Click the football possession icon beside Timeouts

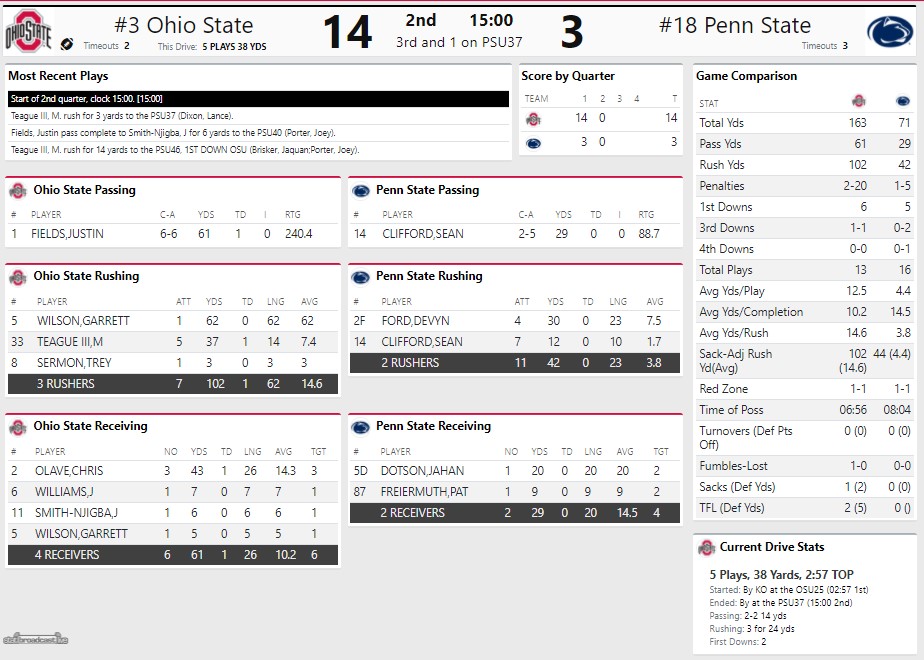68,44
